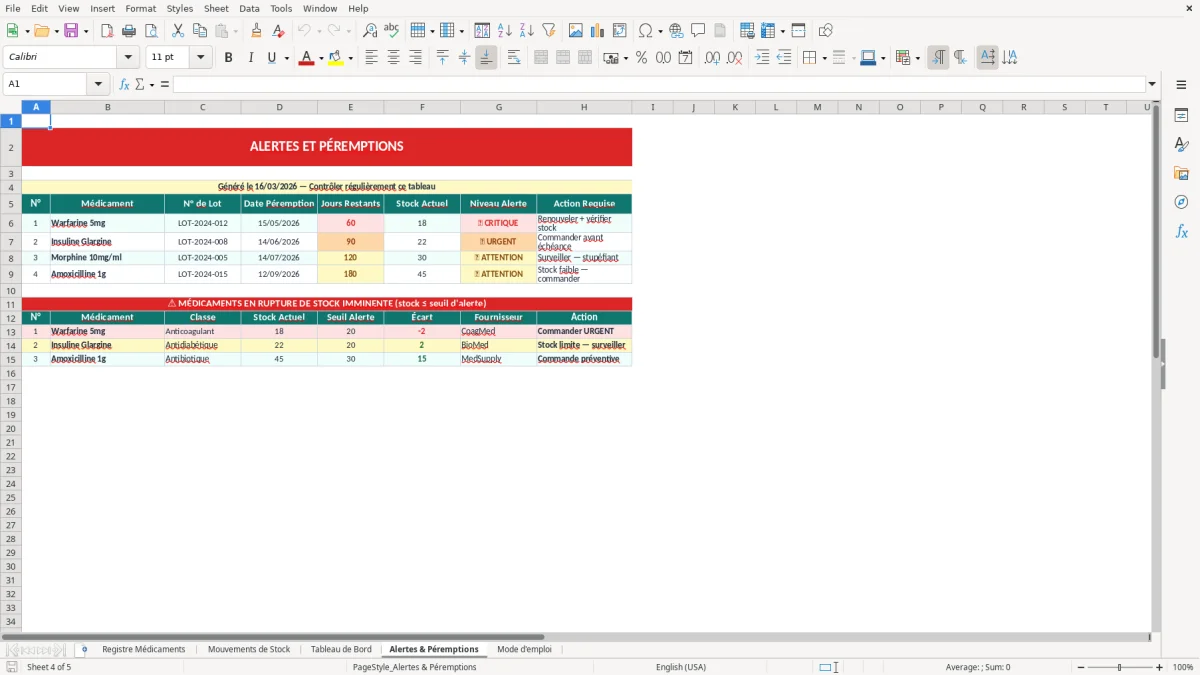Image resolution: width=1200 pixels, height=675 pixels.
Task: Click the sidebar settings menu button
Action: pyautogui.click(x=1181, y=87)
